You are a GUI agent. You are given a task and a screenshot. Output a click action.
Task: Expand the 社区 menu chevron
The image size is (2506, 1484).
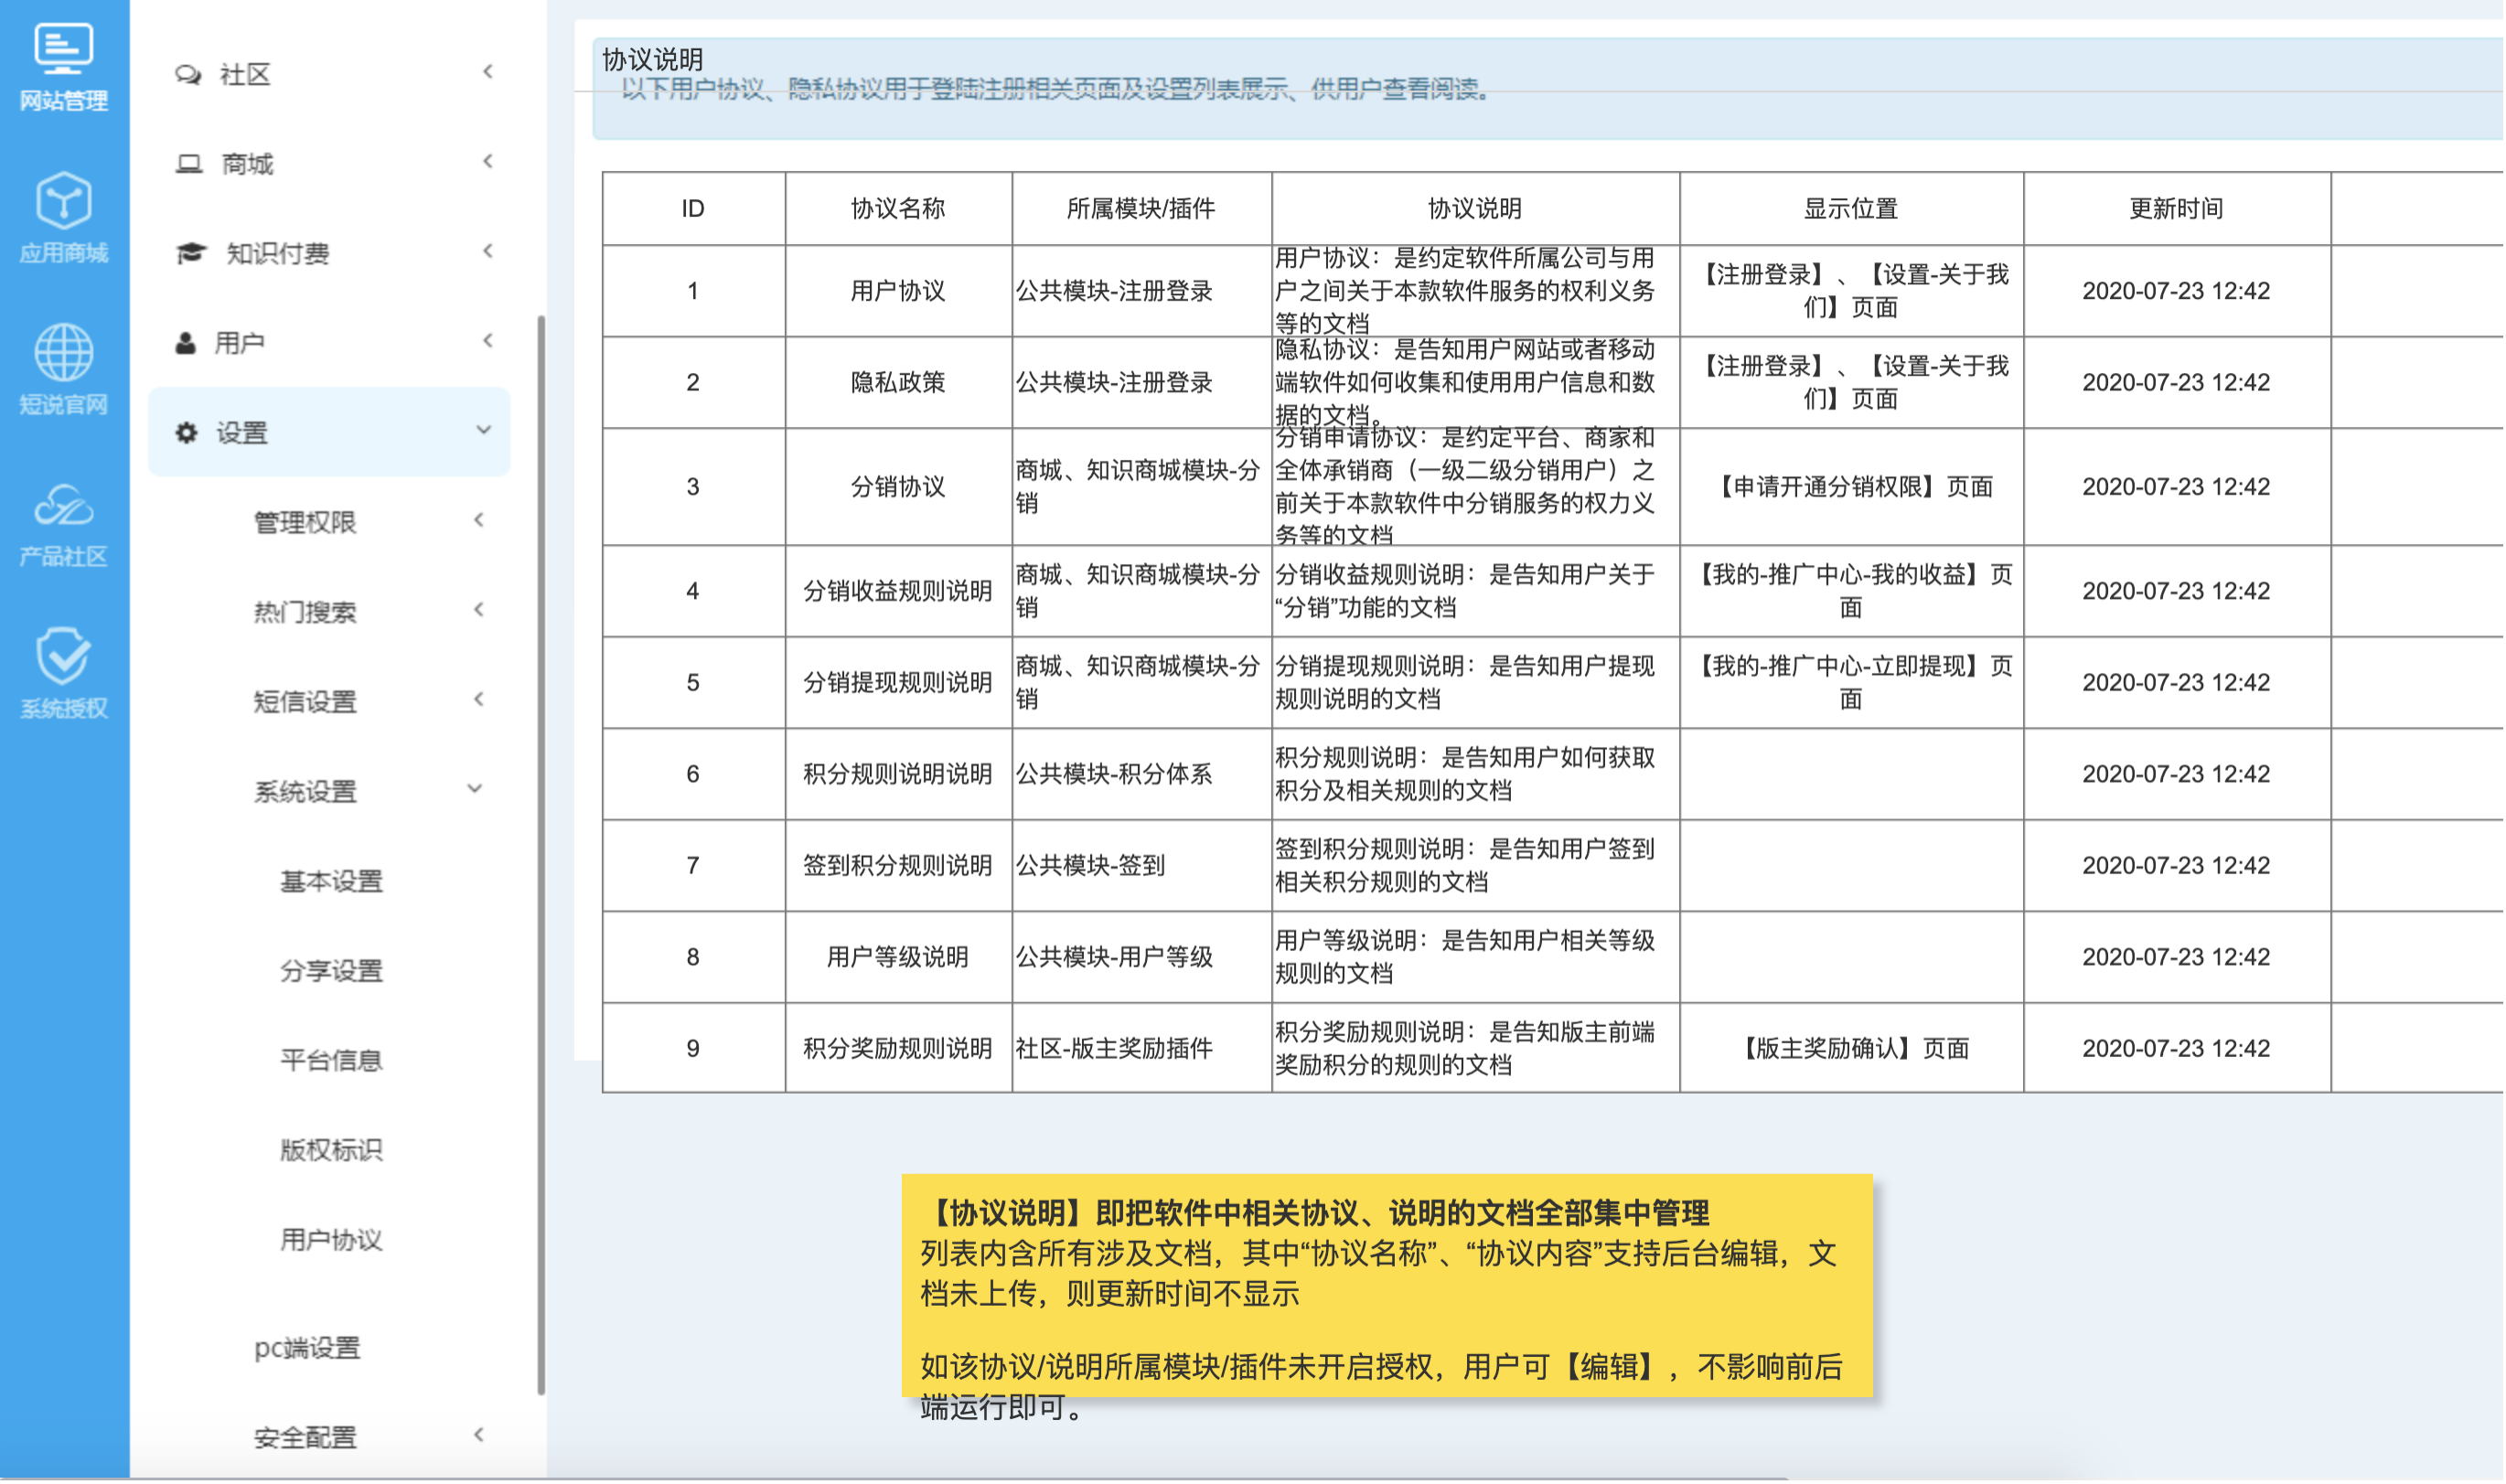click(488, 72)
